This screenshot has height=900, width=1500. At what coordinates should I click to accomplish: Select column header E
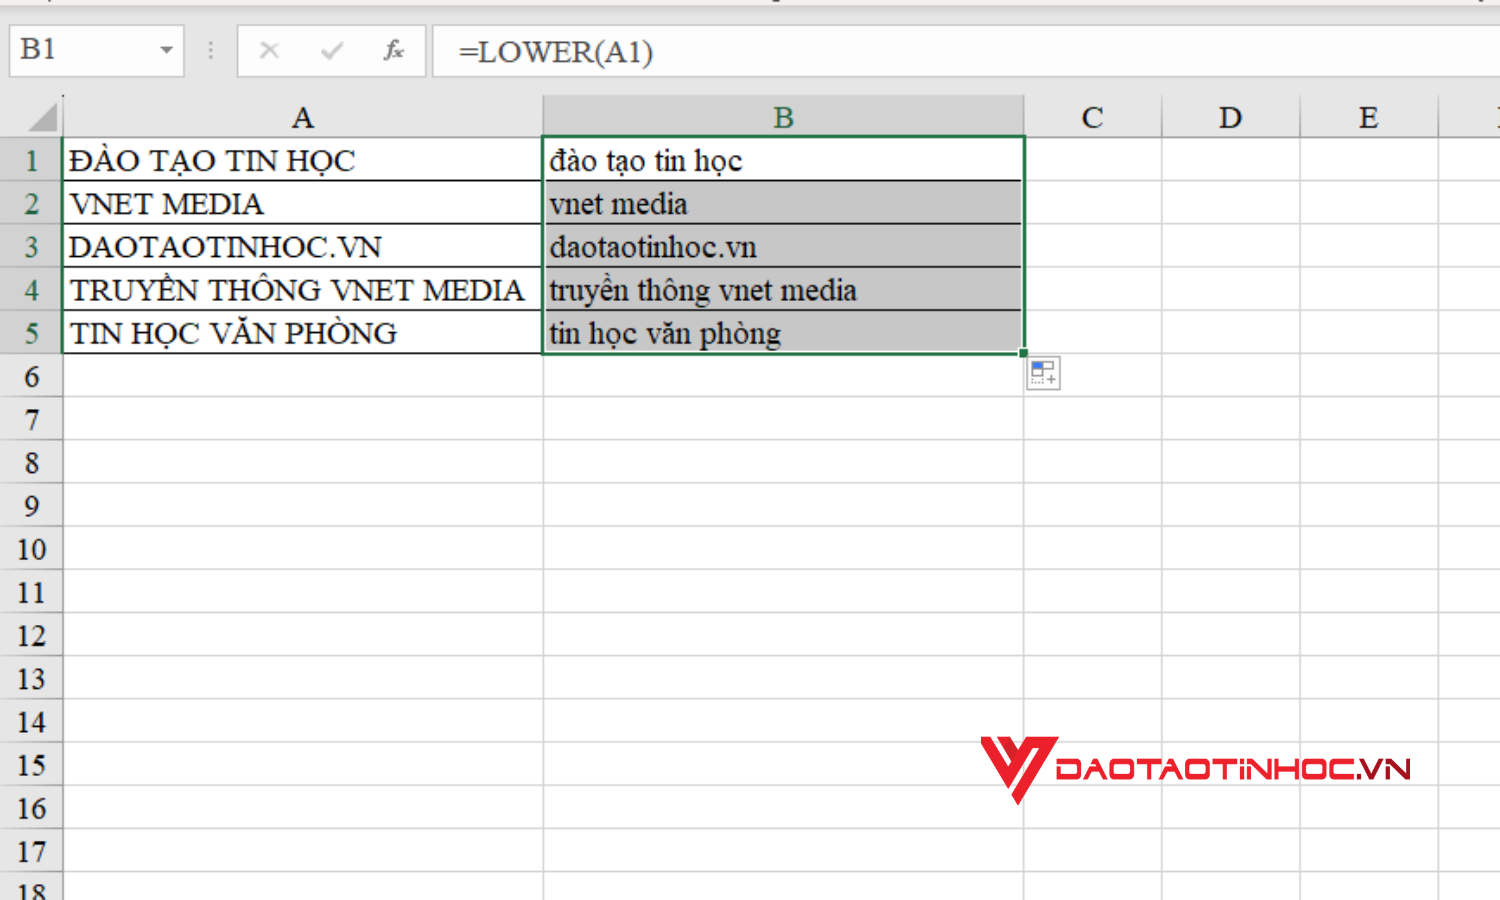click(x=1366, y=116)
